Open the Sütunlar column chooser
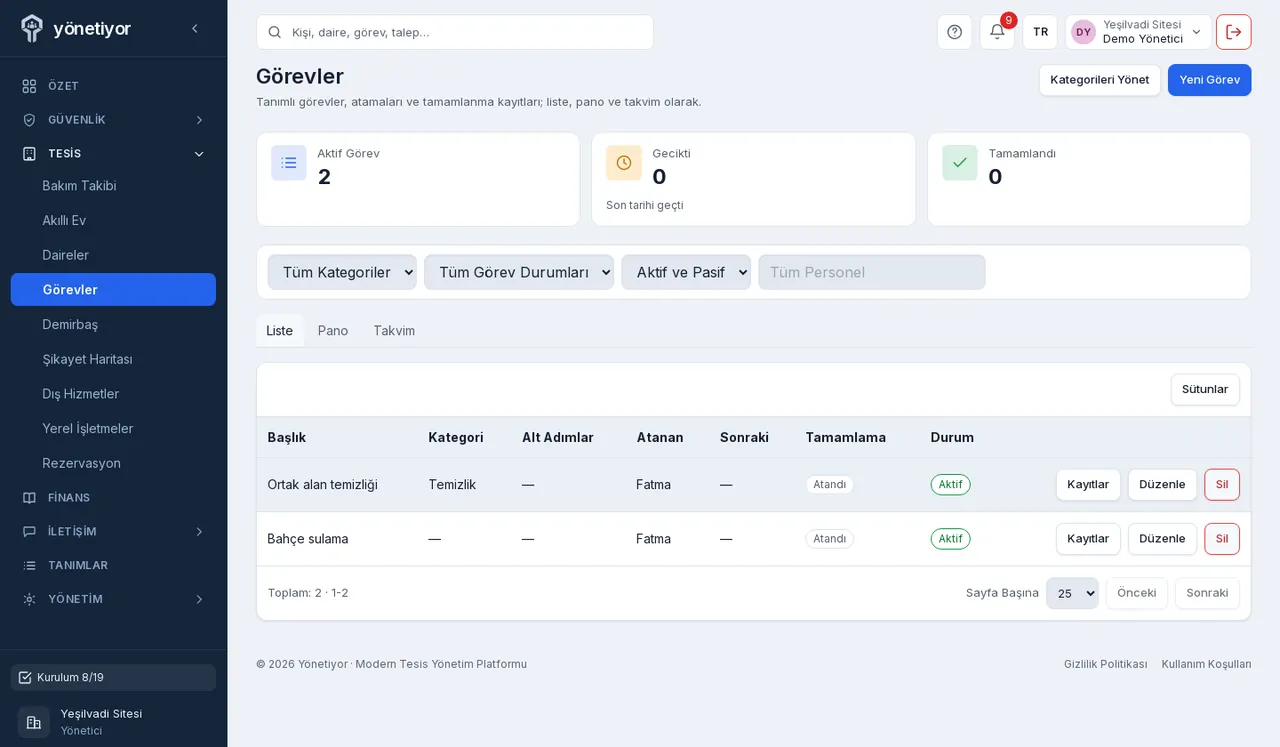Screen dimensions: 1280x747 tap(1205, 390)
